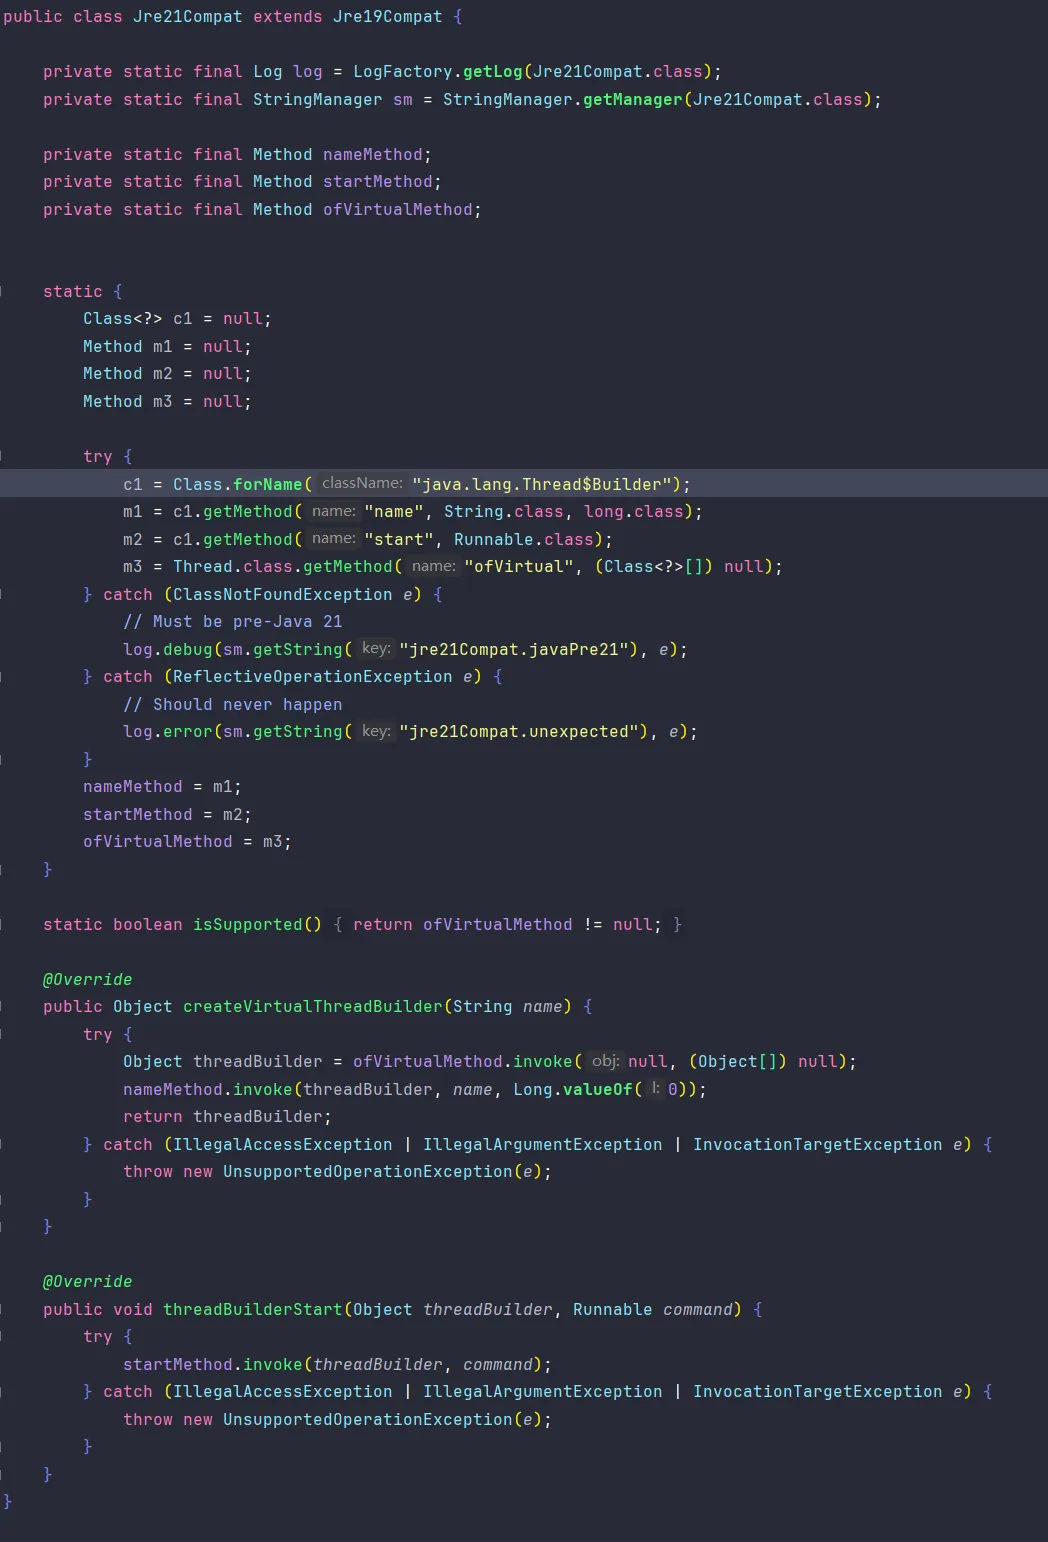This screenshot has width=1048, height=1542.
Task: Click nameMethod in its field declaration line
Action: (x=373, y=155)
